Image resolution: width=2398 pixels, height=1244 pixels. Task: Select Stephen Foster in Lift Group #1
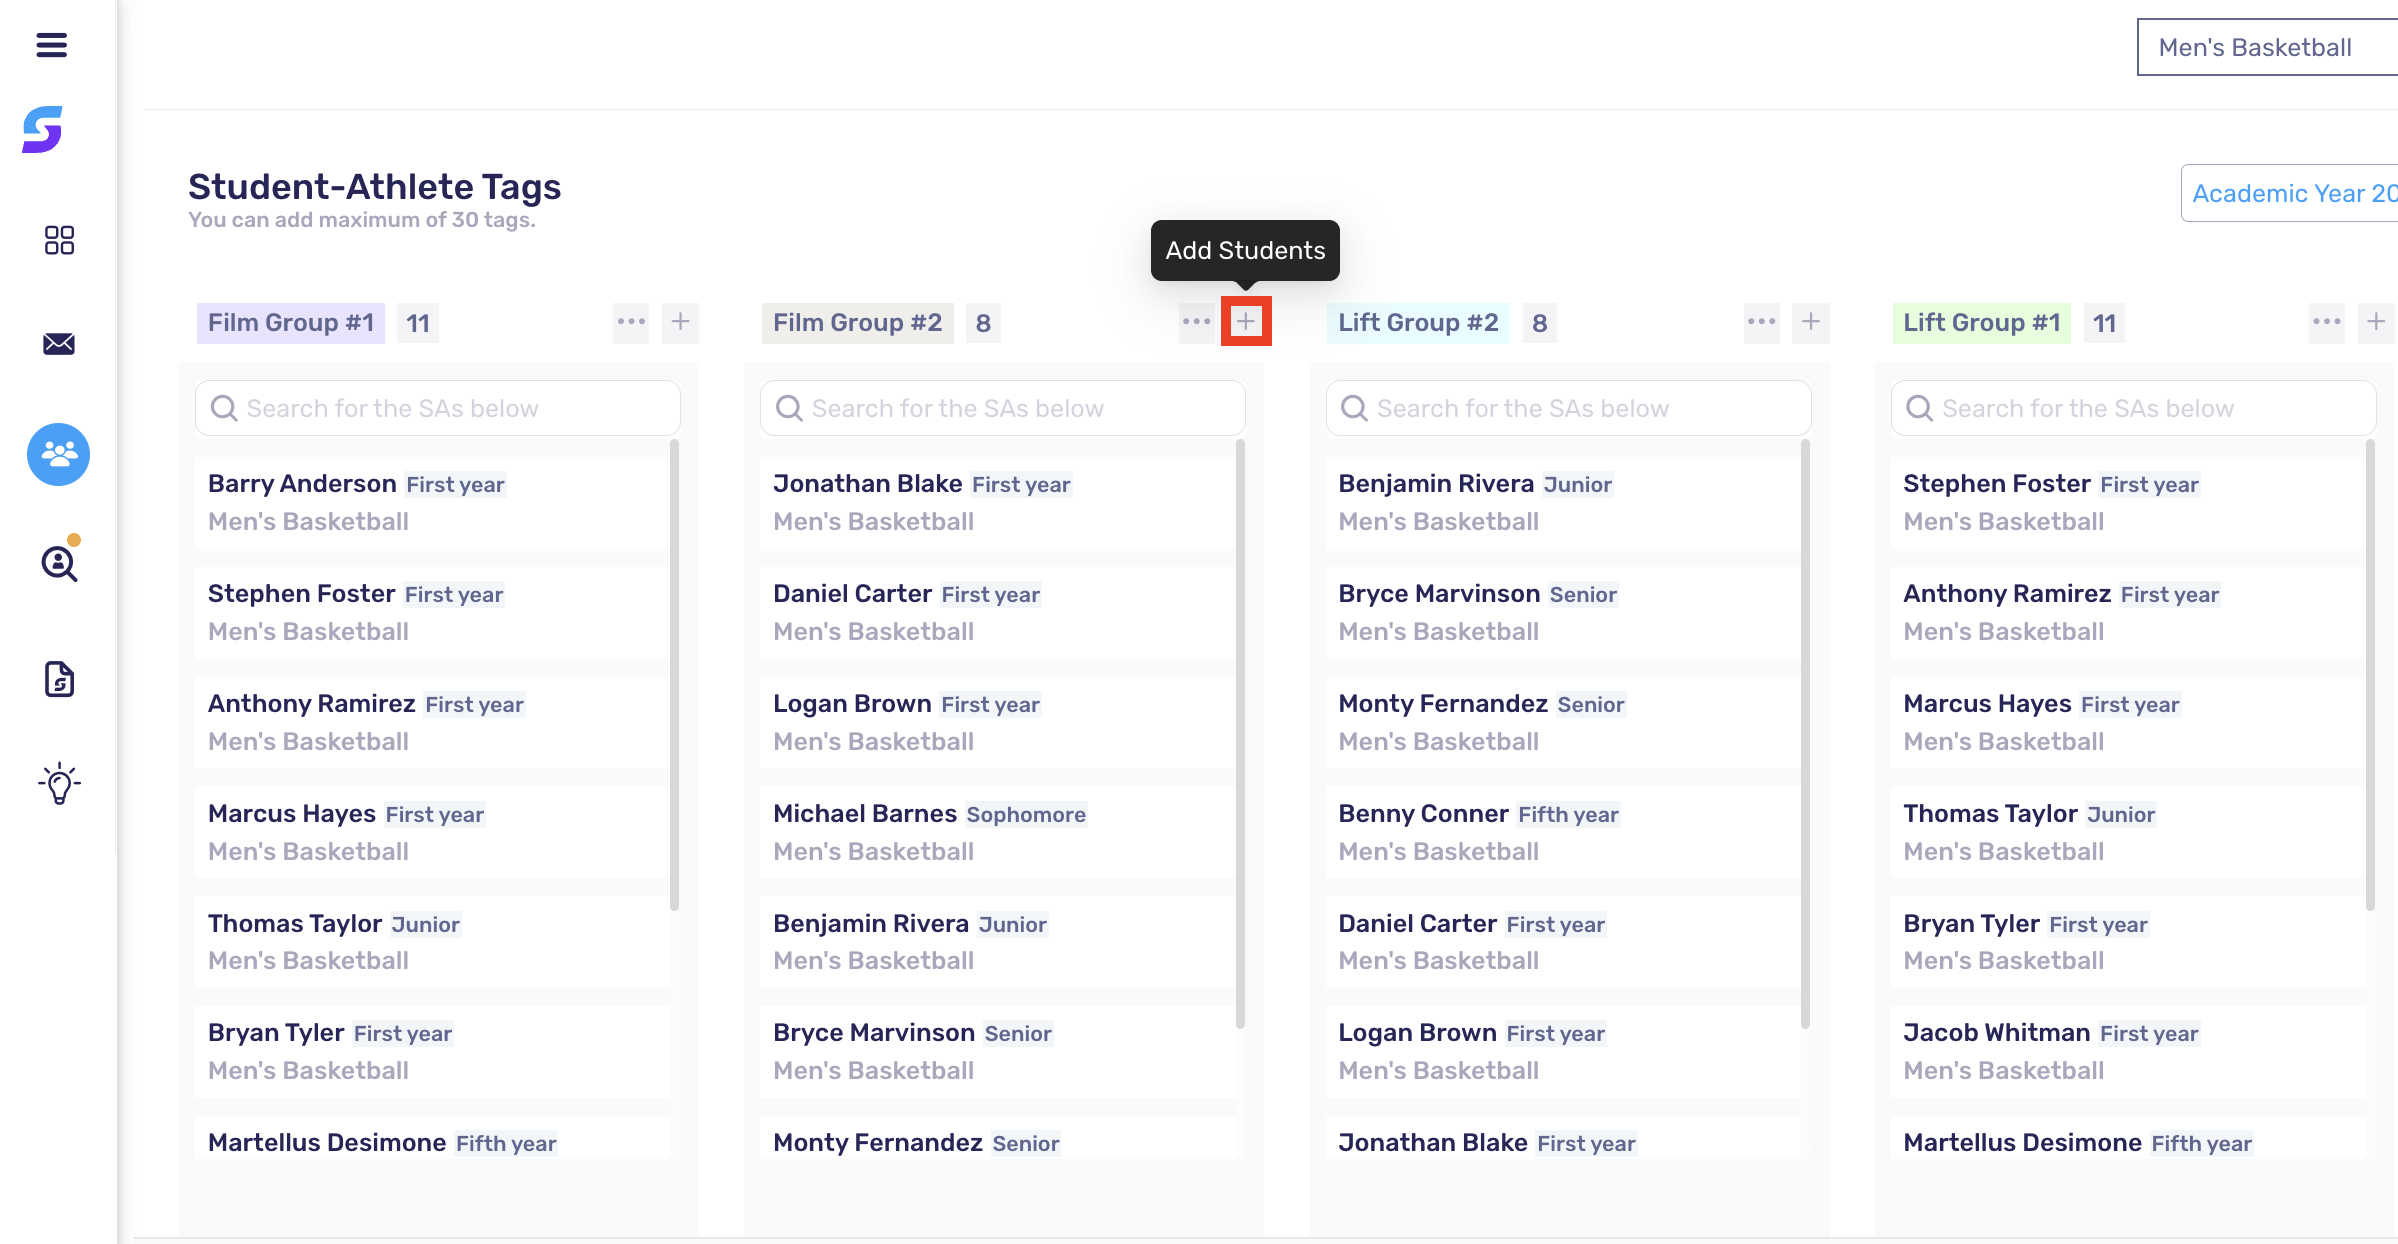coord(2128,502)
